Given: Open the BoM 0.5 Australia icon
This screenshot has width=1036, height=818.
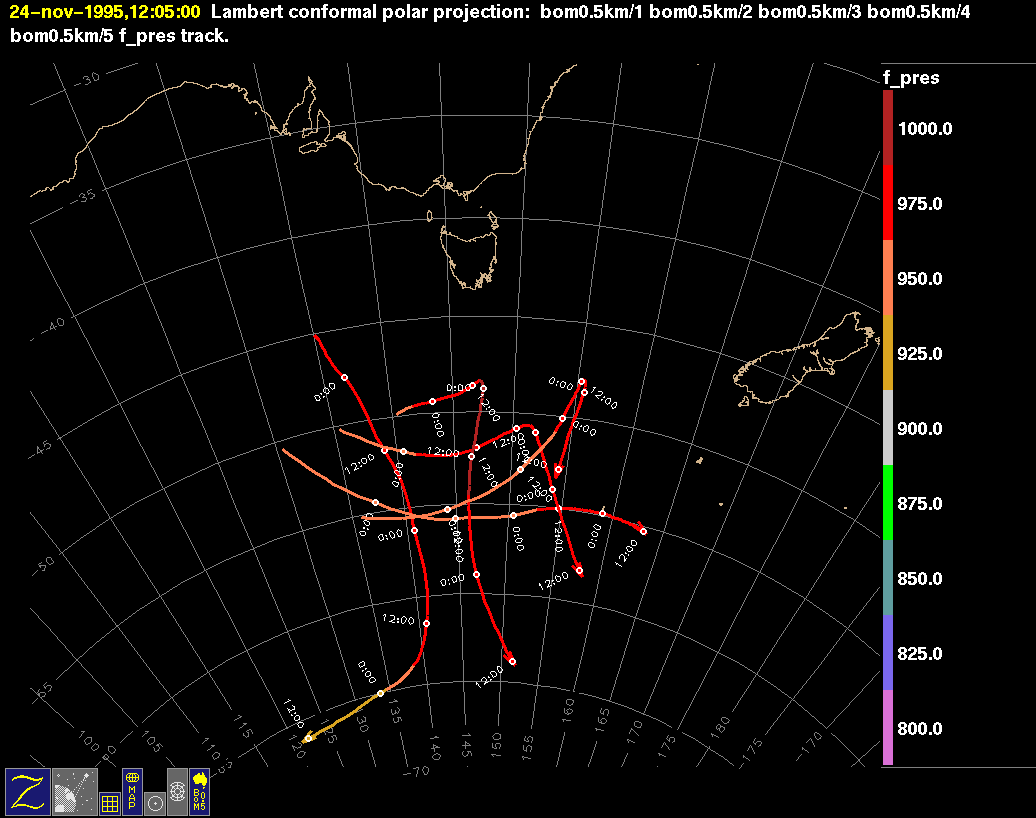Looking at the screenshot, I should coord(200,790).
